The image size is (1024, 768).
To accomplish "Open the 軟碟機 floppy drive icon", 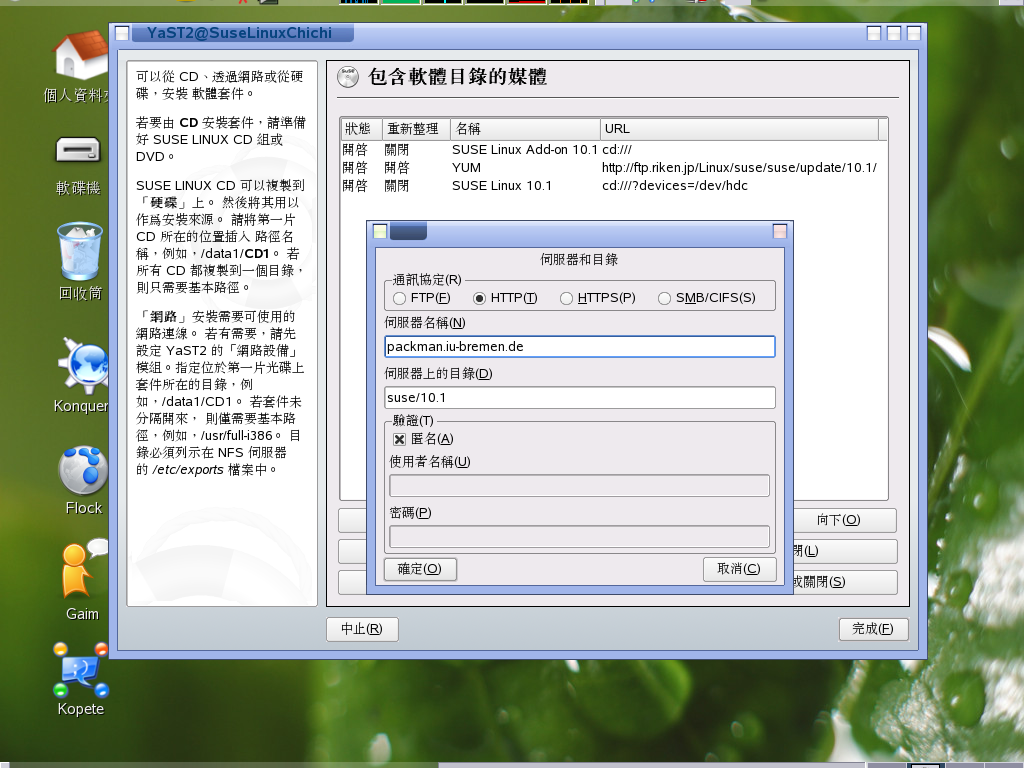I will click(x=79, y=151).
